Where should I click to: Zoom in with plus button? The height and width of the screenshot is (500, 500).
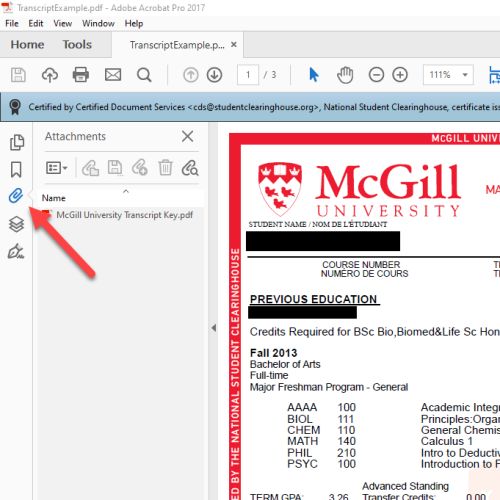tap(400, 75)
